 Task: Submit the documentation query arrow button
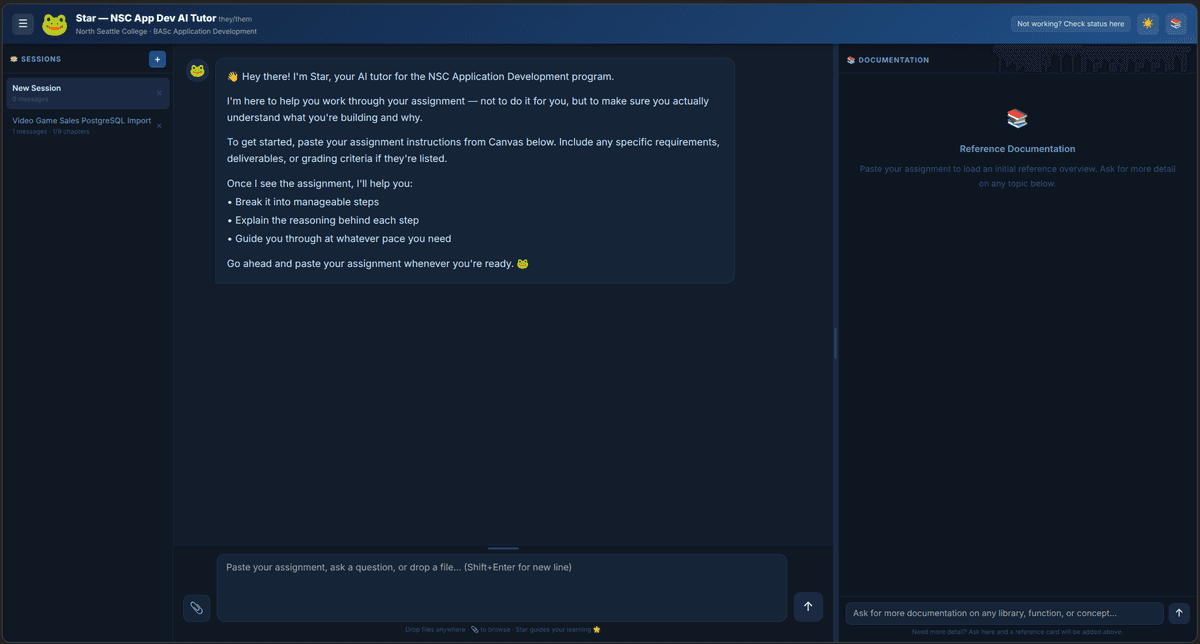1178,612
